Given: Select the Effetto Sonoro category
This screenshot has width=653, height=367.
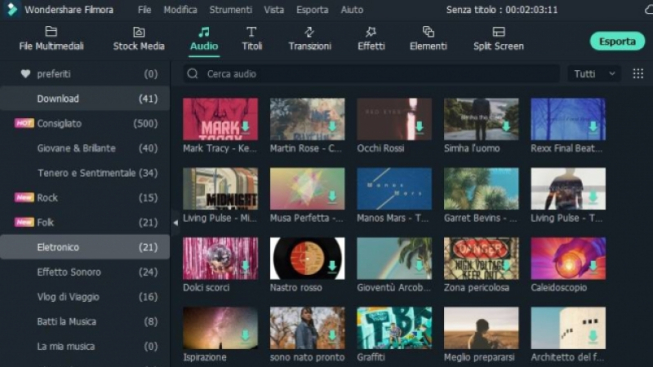Looking at the screenshot, I should tap(85, 272).
